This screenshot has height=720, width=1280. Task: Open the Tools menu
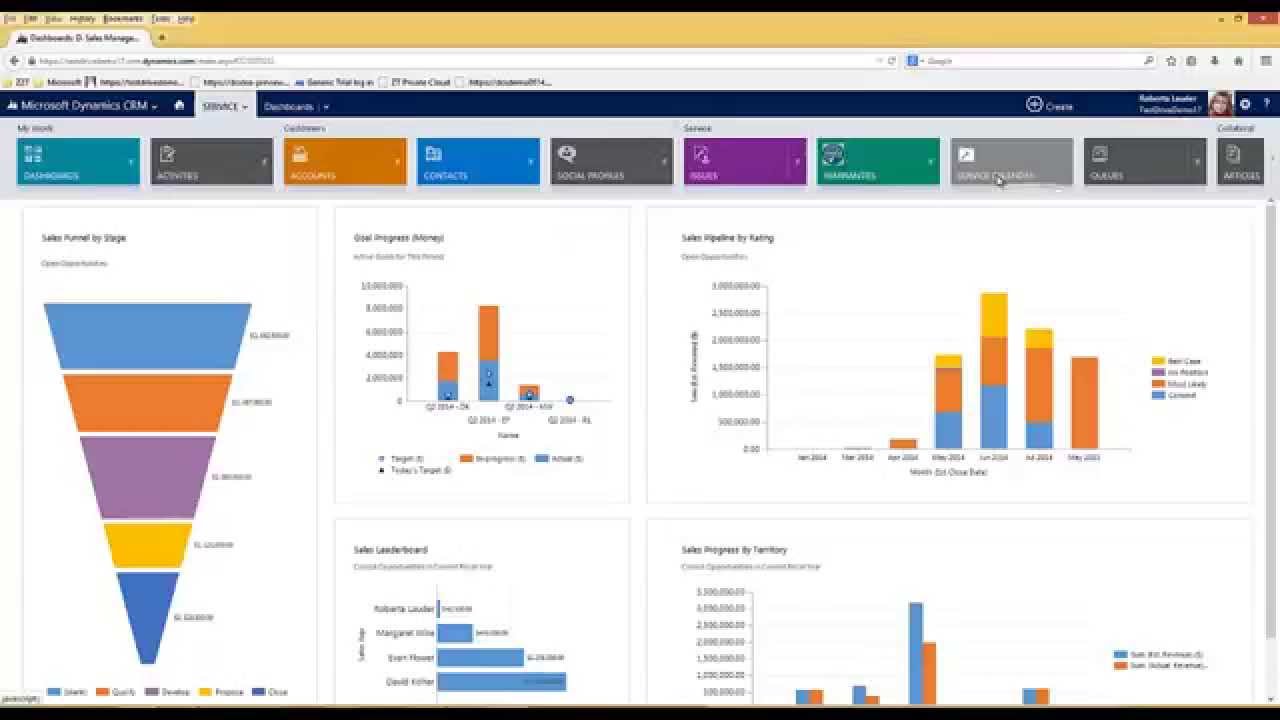click(160, 19)
